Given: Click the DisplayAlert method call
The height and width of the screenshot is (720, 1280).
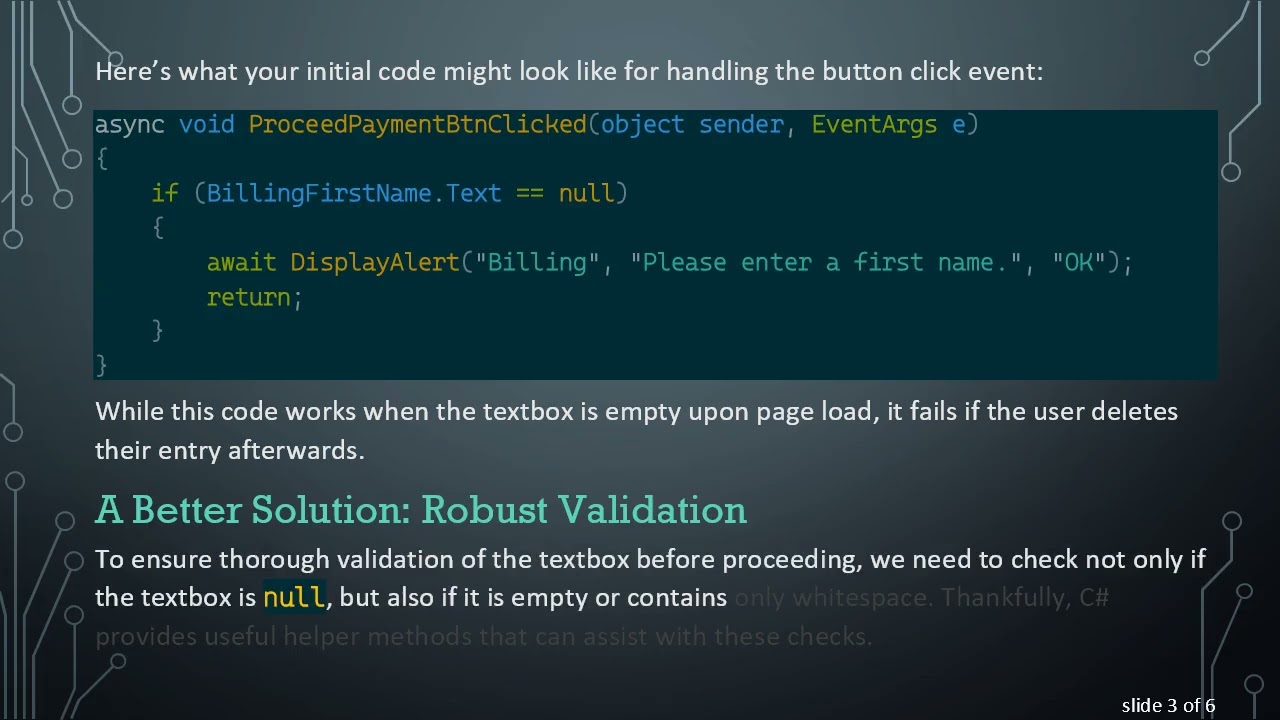Looking at the screenshot, I should (x=374, y=262).
